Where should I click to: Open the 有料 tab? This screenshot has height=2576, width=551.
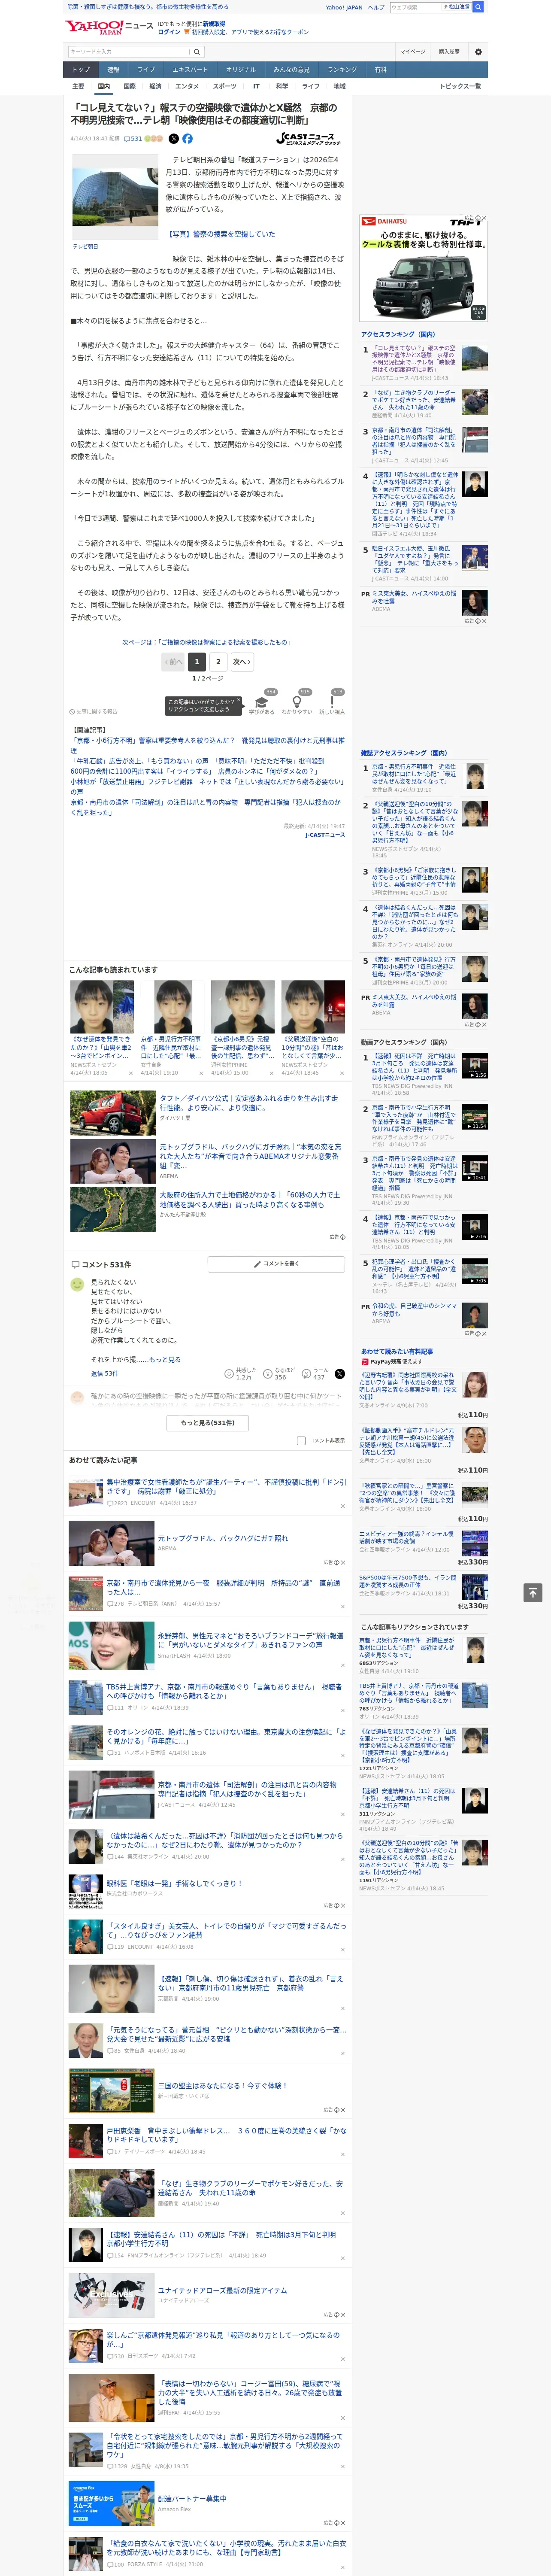(380, 70)
